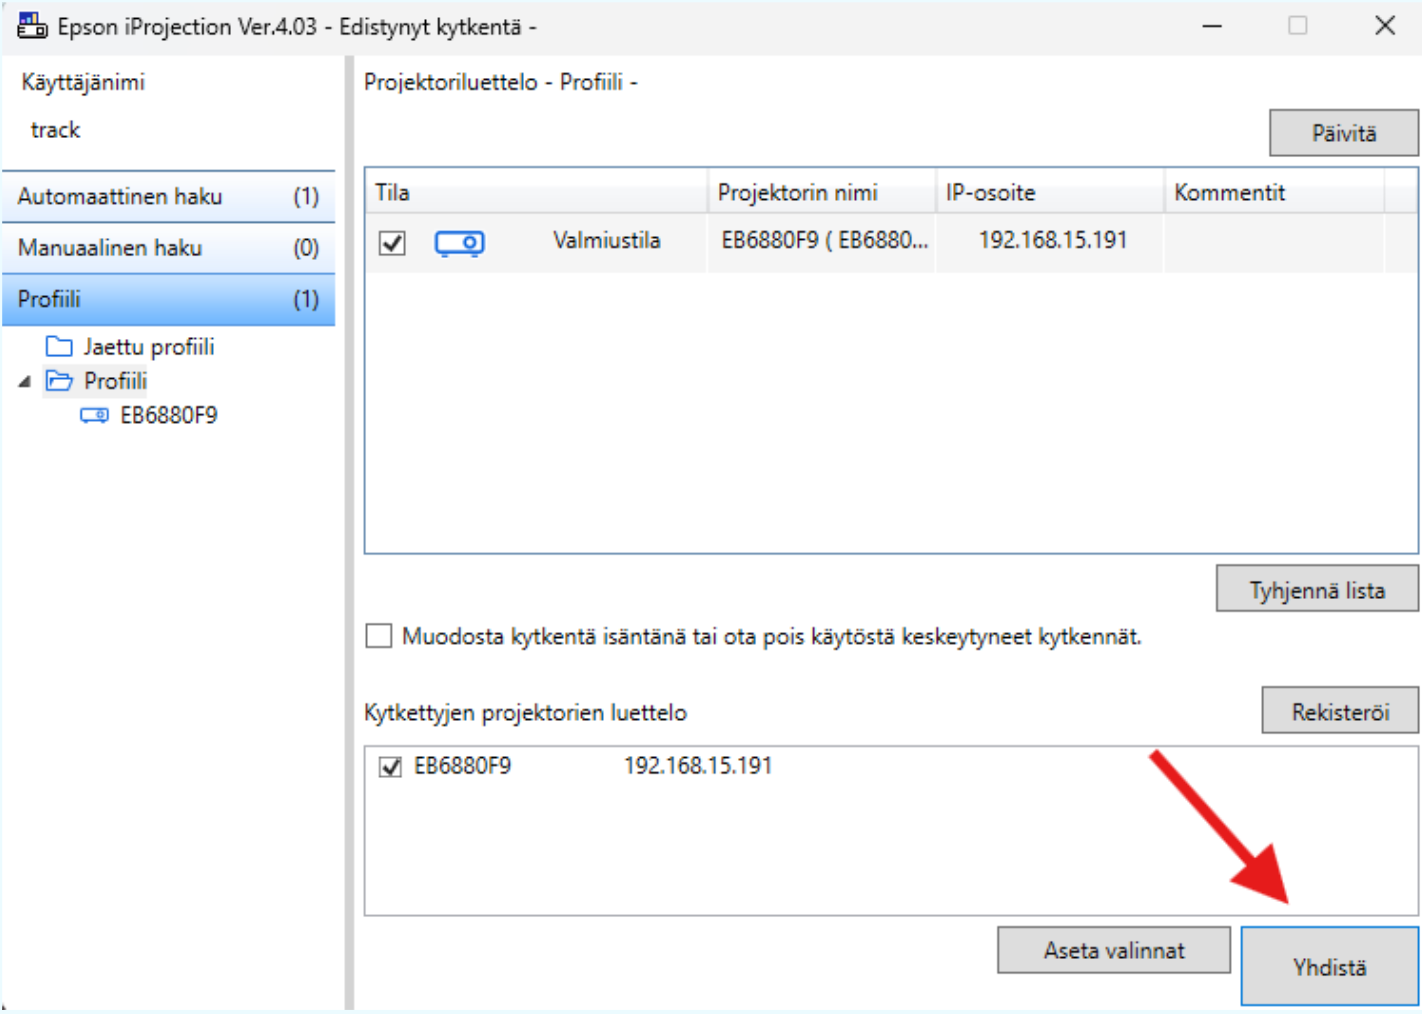Click 192.168.15.191 in connected projectors list
This screenshot has width=1422, height=1014.
pos(698,766)
